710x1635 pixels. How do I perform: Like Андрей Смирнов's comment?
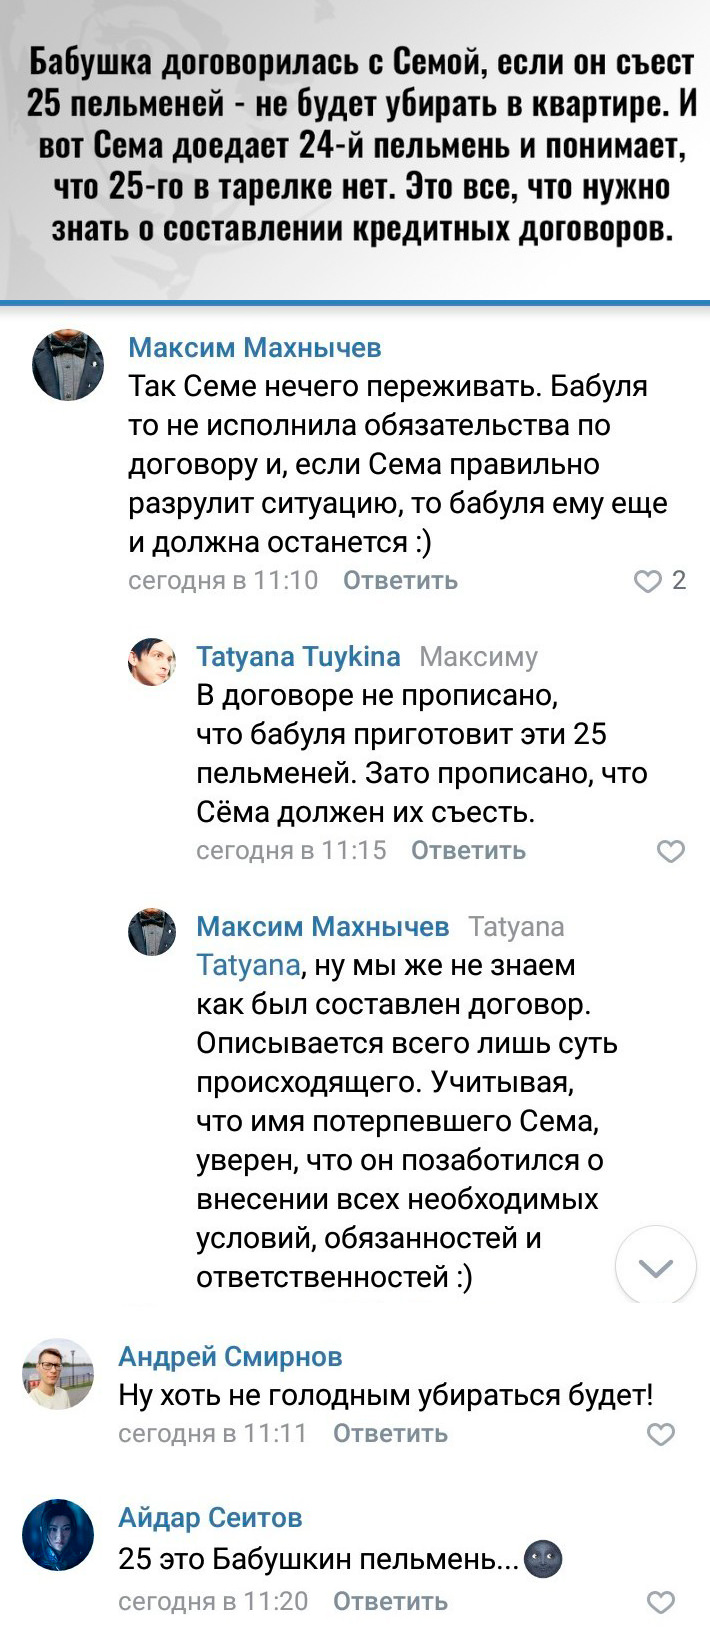point(661,1435)
